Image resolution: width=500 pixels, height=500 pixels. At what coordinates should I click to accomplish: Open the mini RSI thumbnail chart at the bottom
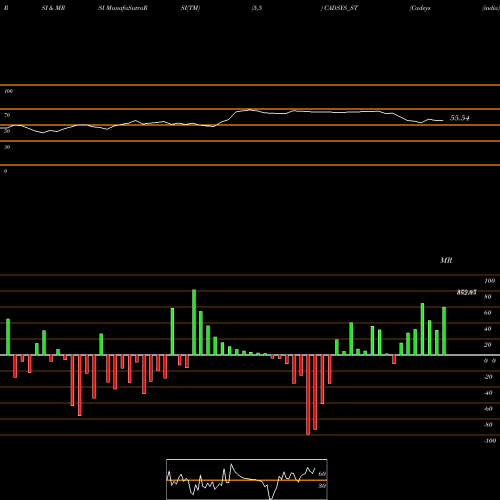(x=247, y=479)
